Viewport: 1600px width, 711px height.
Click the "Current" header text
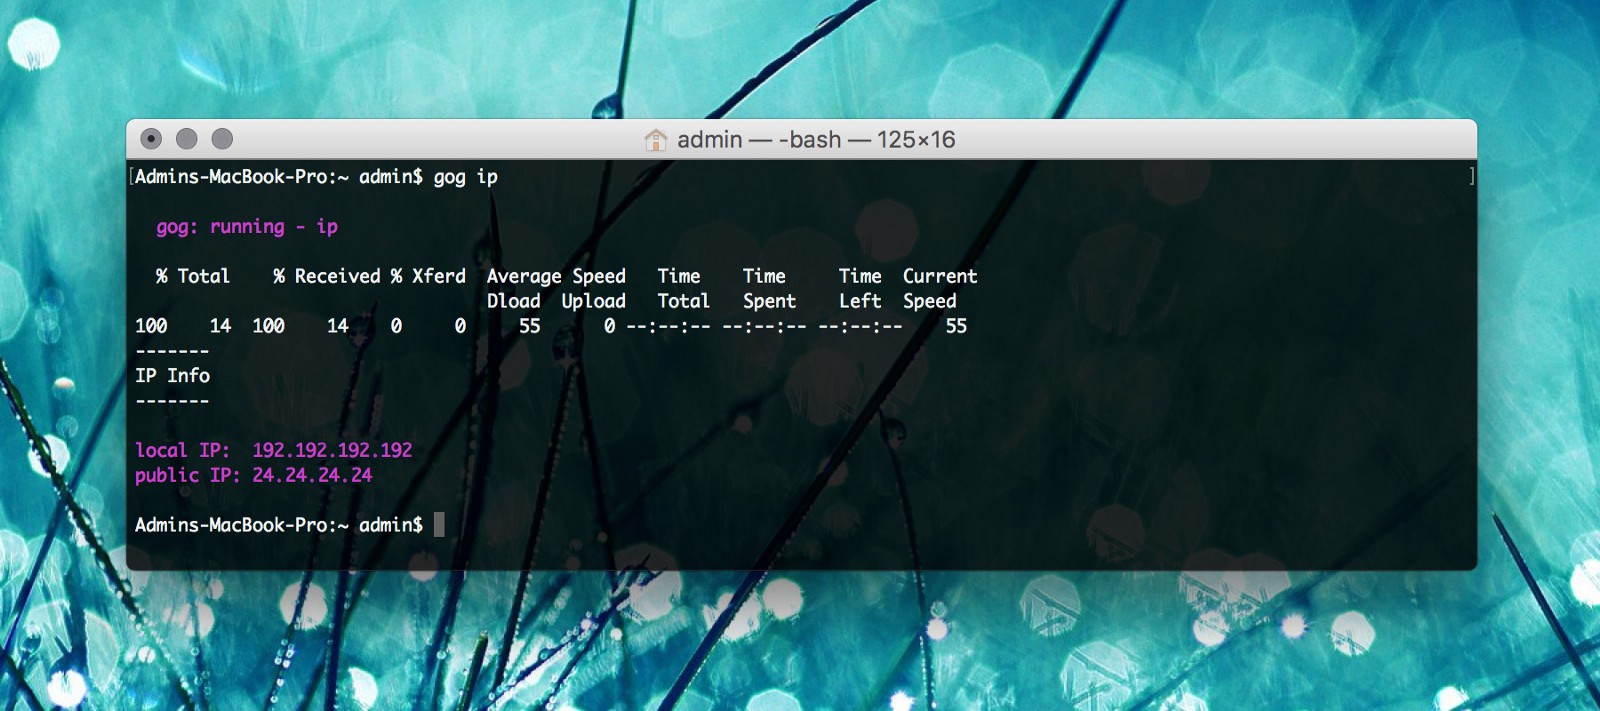pyautogui.click(x=940, y=276)
